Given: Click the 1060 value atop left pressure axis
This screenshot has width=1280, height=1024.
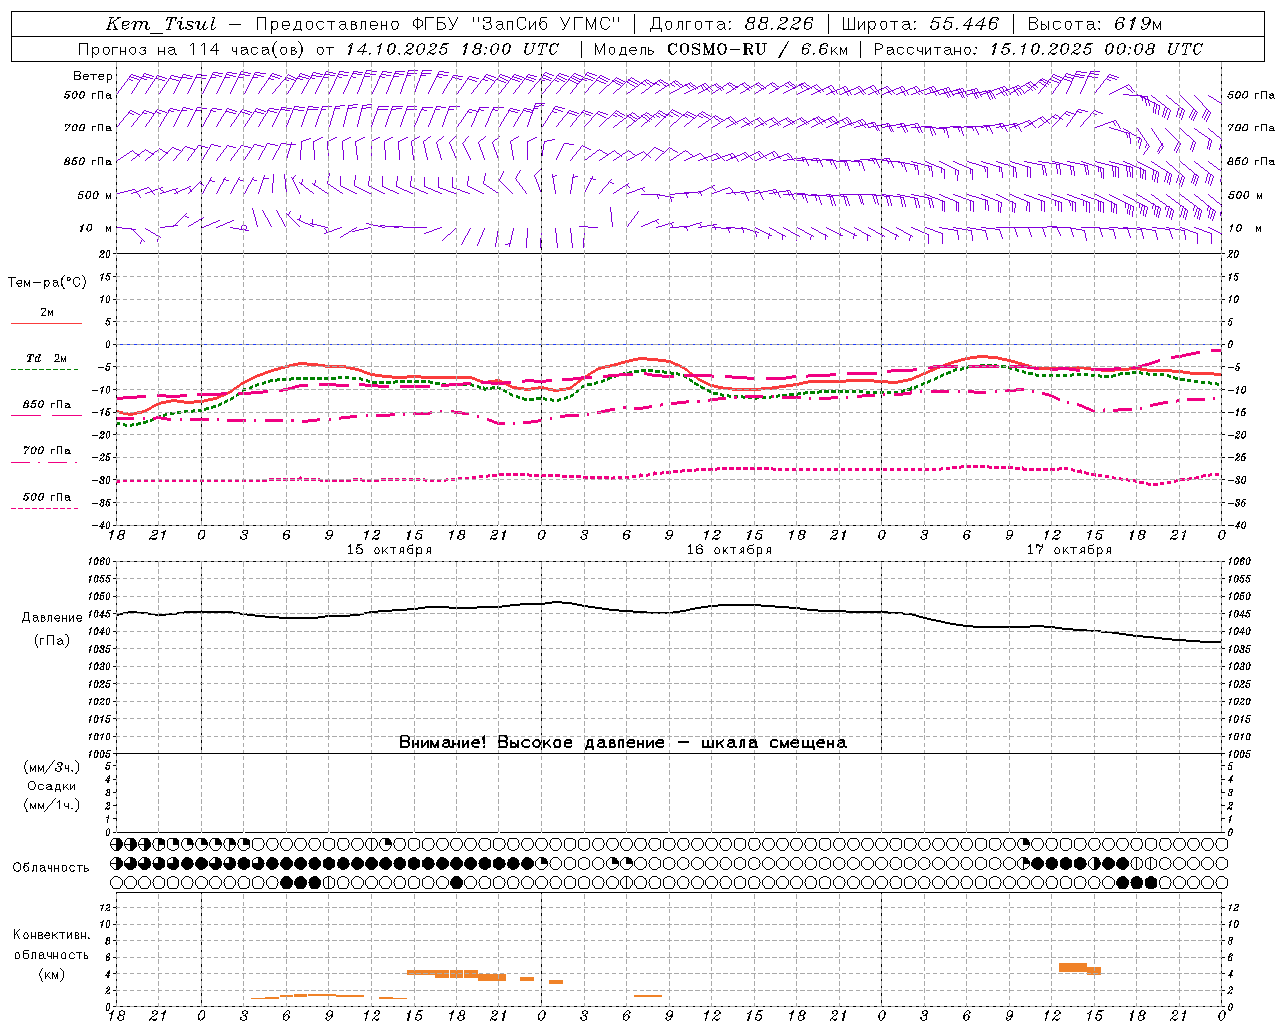Looking at the screenshot, I should (100, 562).
